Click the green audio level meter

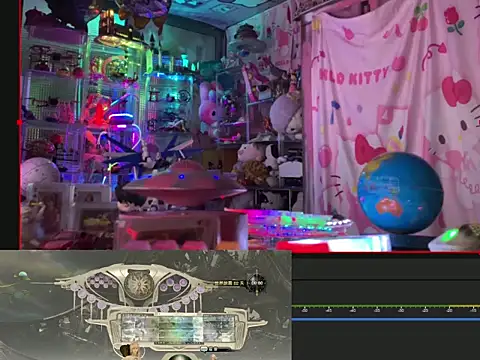coord(386,306)
